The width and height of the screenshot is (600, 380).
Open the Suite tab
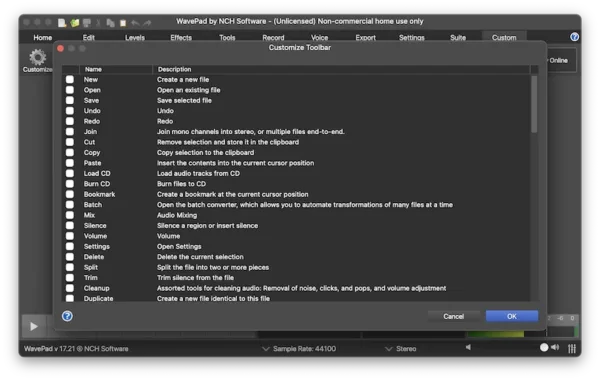coord(458,38)
